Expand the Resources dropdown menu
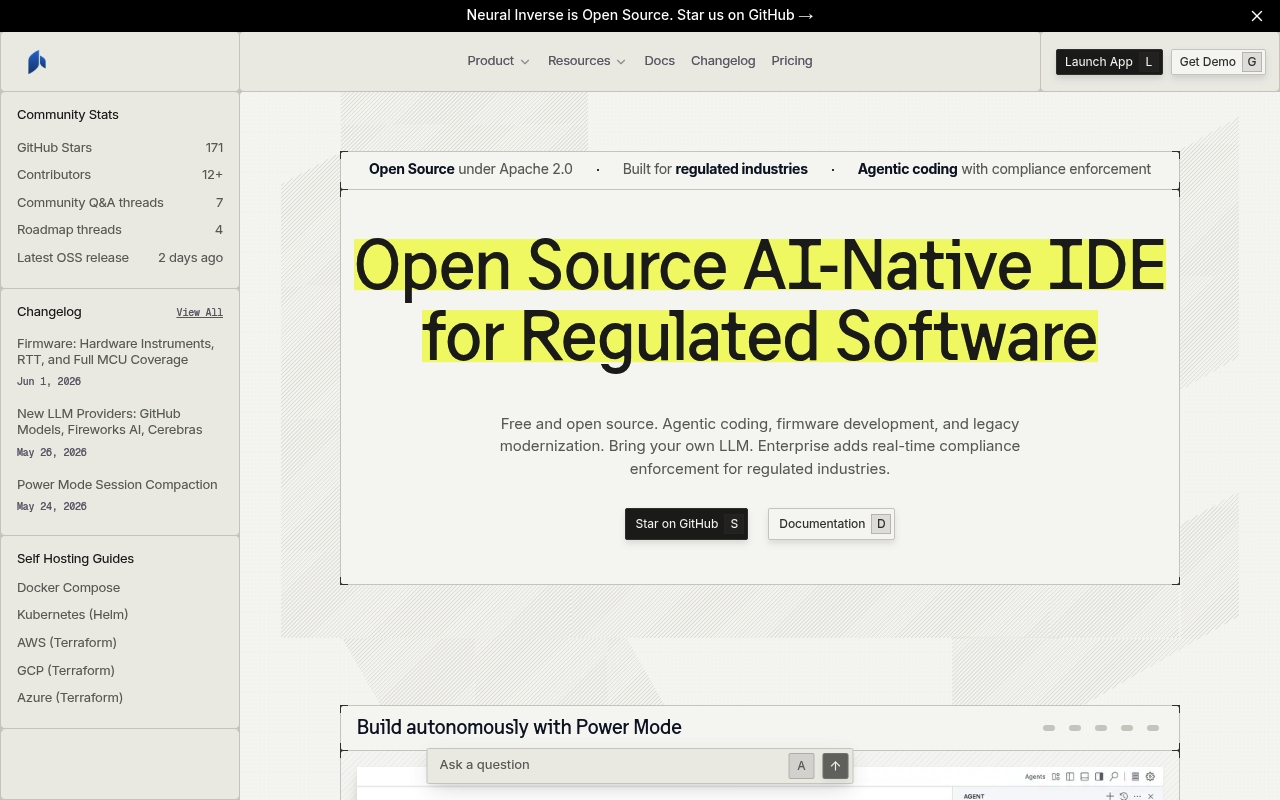1280x800 pixels. (x=587, y=61)
